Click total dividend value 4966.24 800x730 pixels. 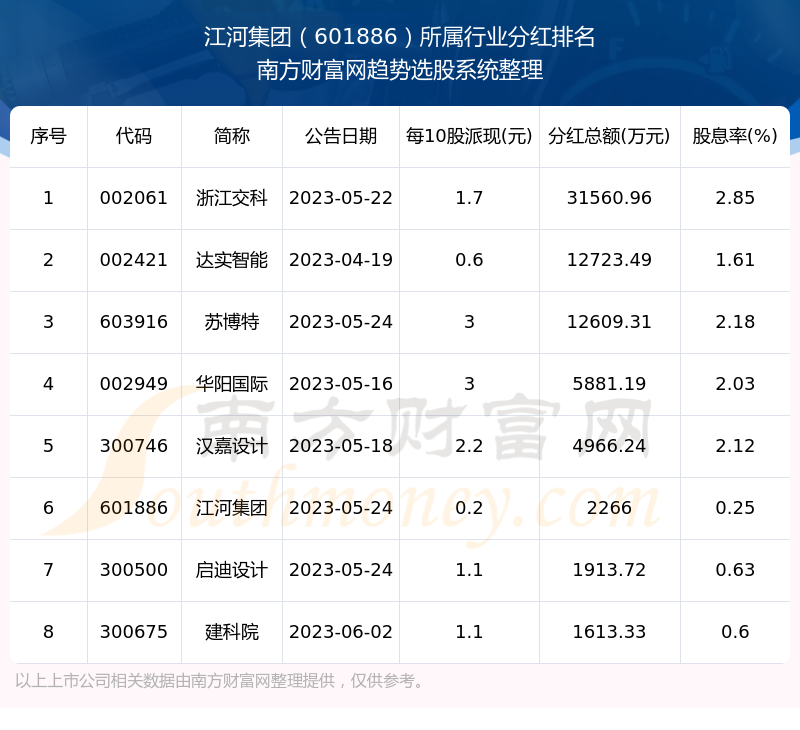tap(609, 446)
